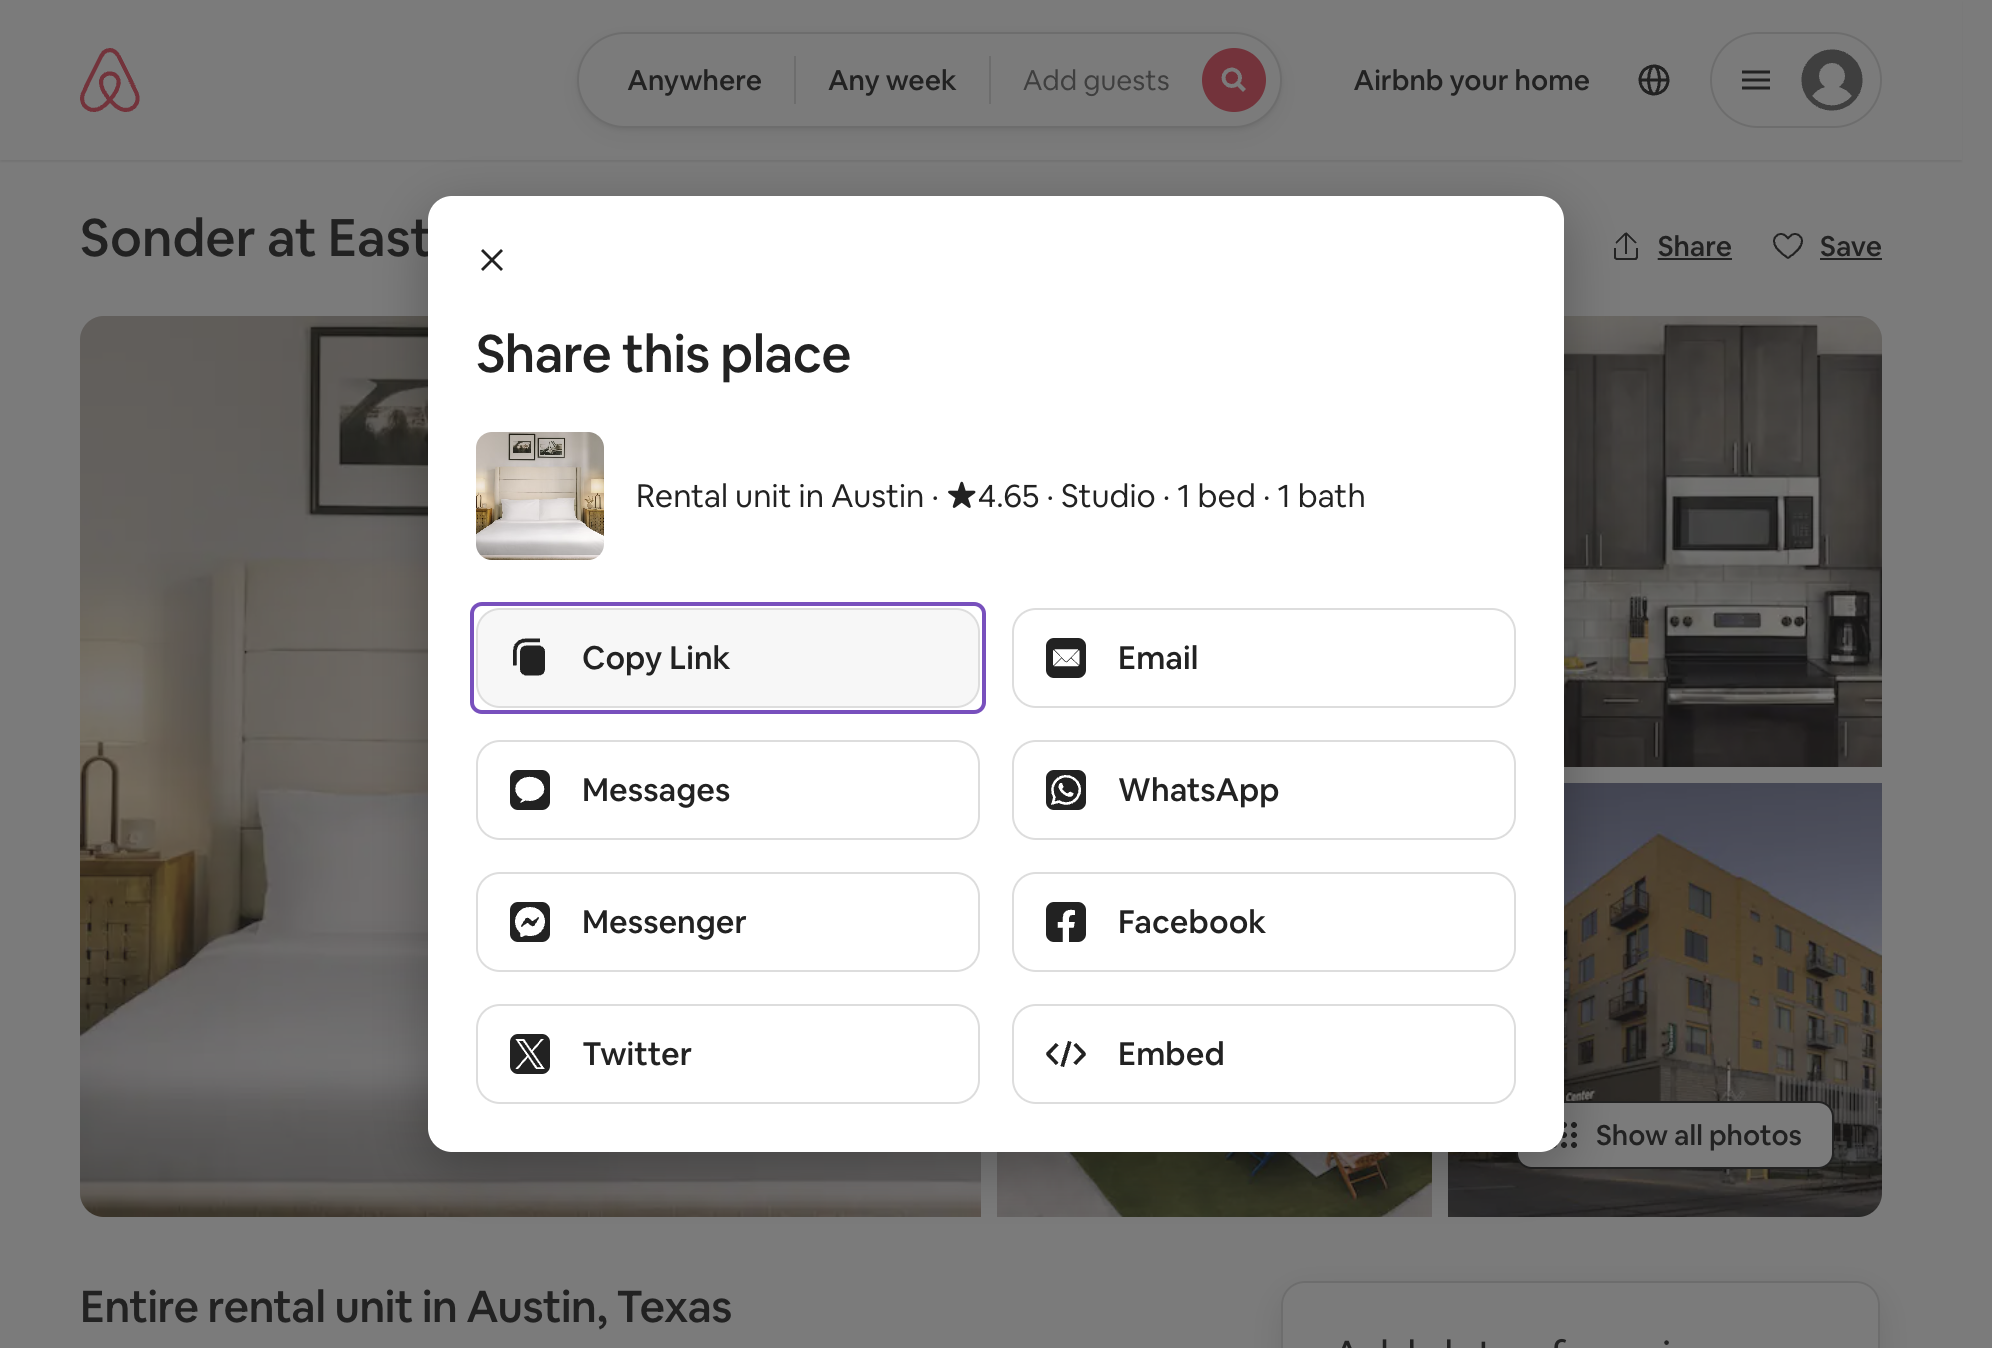The height and width of the screenshot is (1348, 1992).
Task: Open the Airbnb your home link
Action: coord(1471,80)
